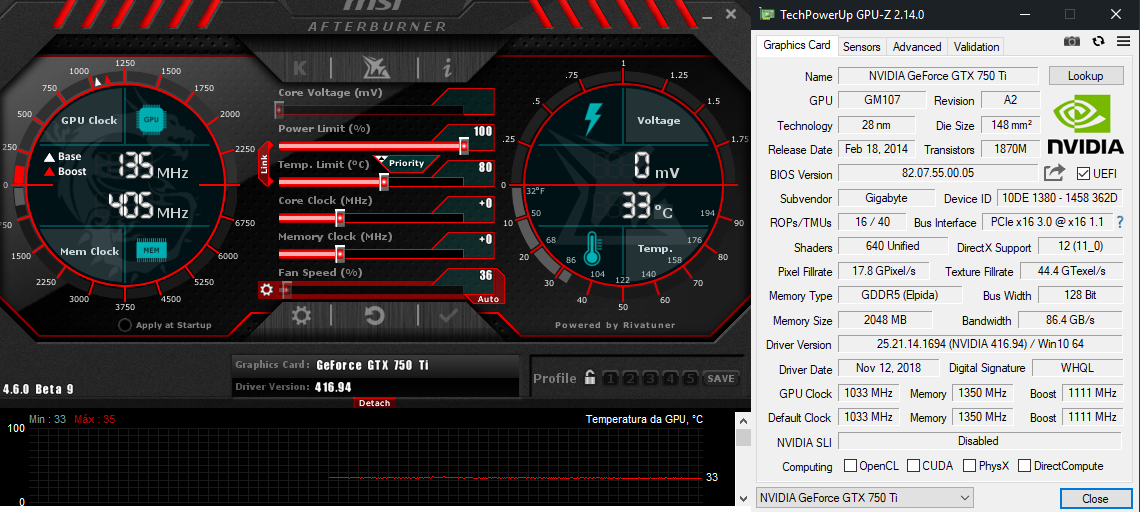Click the Memory Size 2048 MB field
1140x512 pixels.
coord(885,320)
